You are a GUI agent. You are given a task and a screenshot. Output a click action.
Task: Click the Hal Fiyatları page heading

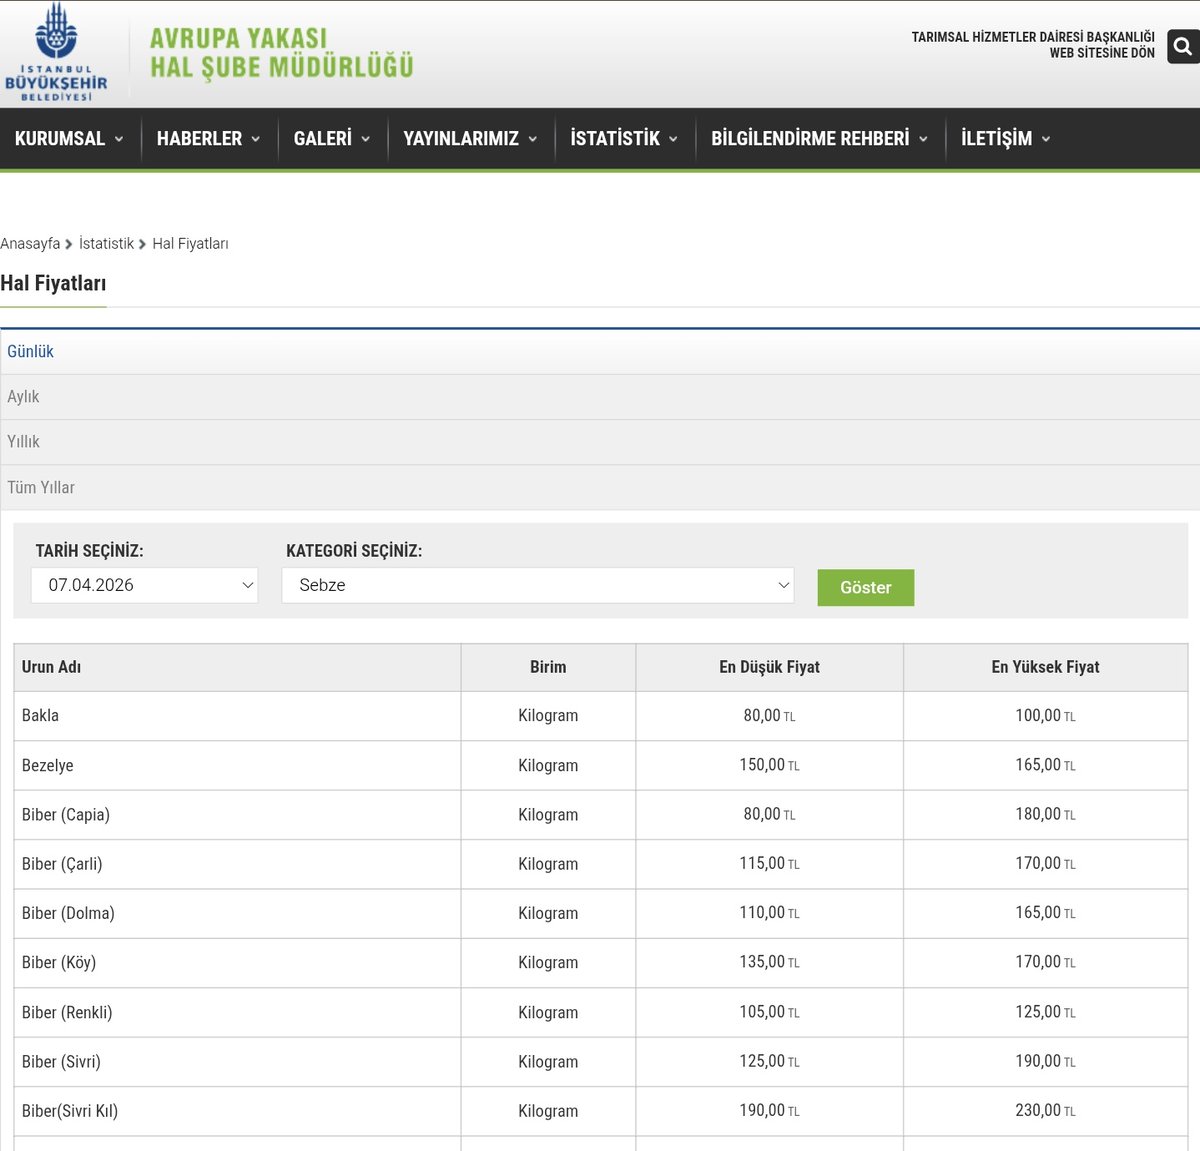53,284
